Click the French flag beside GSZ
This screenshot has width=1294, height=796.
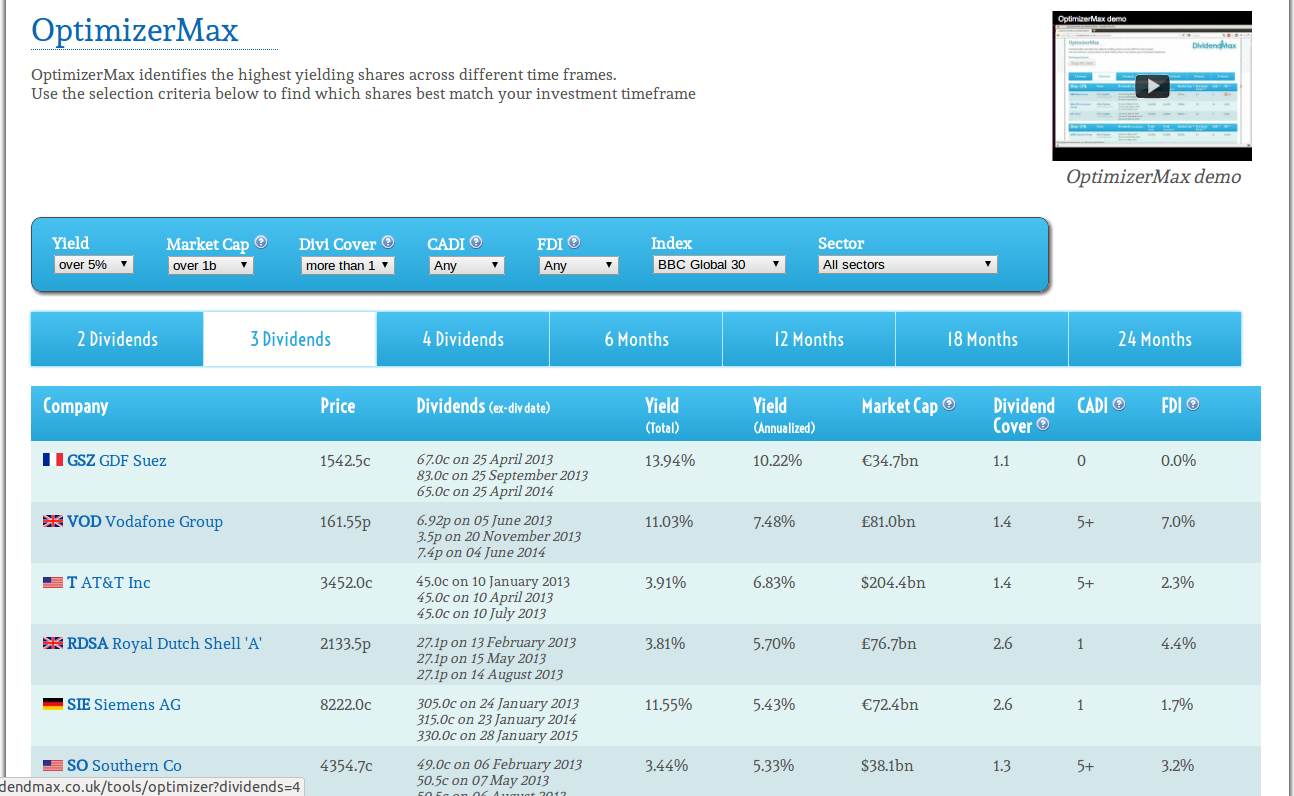point(53,460)
